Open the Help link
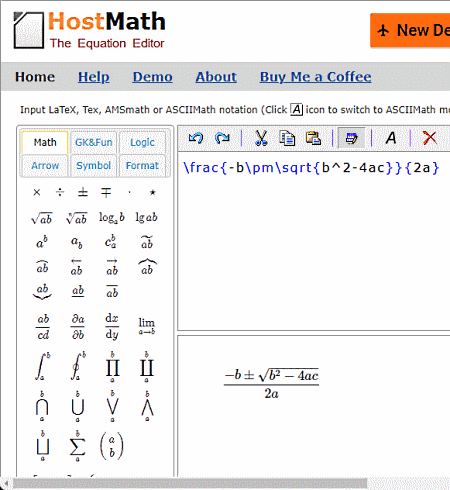Viewport: 450px width, 490px height. point(94,77)
